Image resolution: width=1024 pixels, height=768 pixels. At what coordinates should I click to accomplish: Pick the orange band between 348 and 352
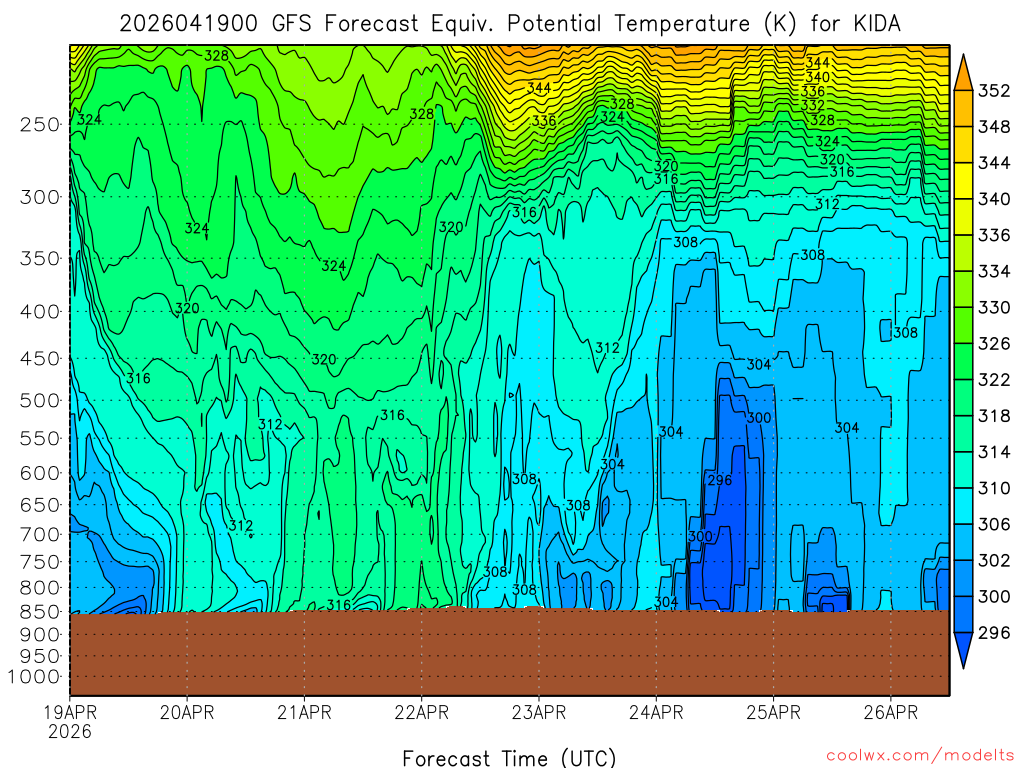click(x=963, y=108)
